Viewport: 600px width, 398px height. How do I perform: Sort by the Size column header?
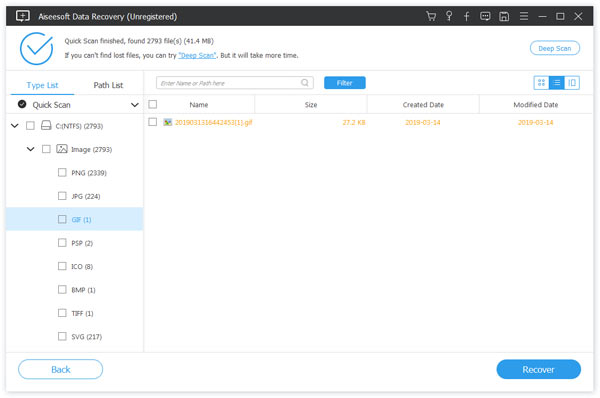tap(311, 104)
